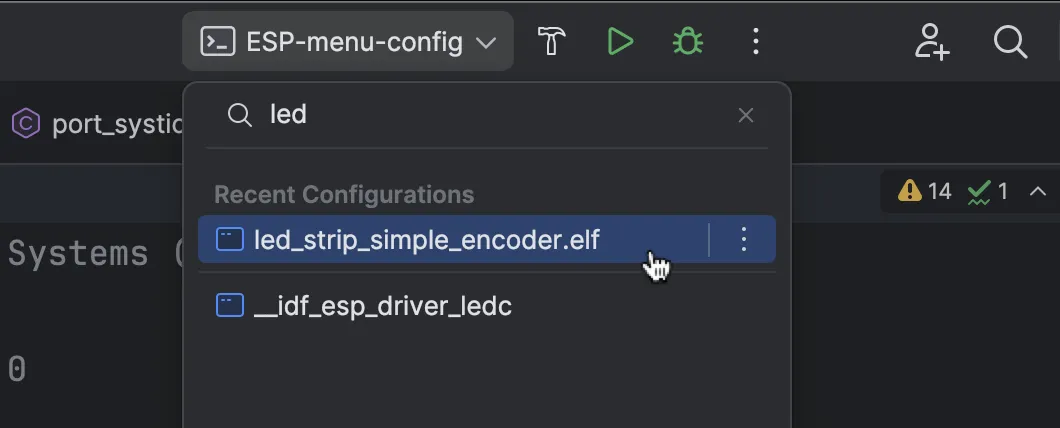The height and width of the screenshot is (428, 1060).
Task: Choose the __idf_esp_driver_ledc configuration
Action: click(383, 305)
